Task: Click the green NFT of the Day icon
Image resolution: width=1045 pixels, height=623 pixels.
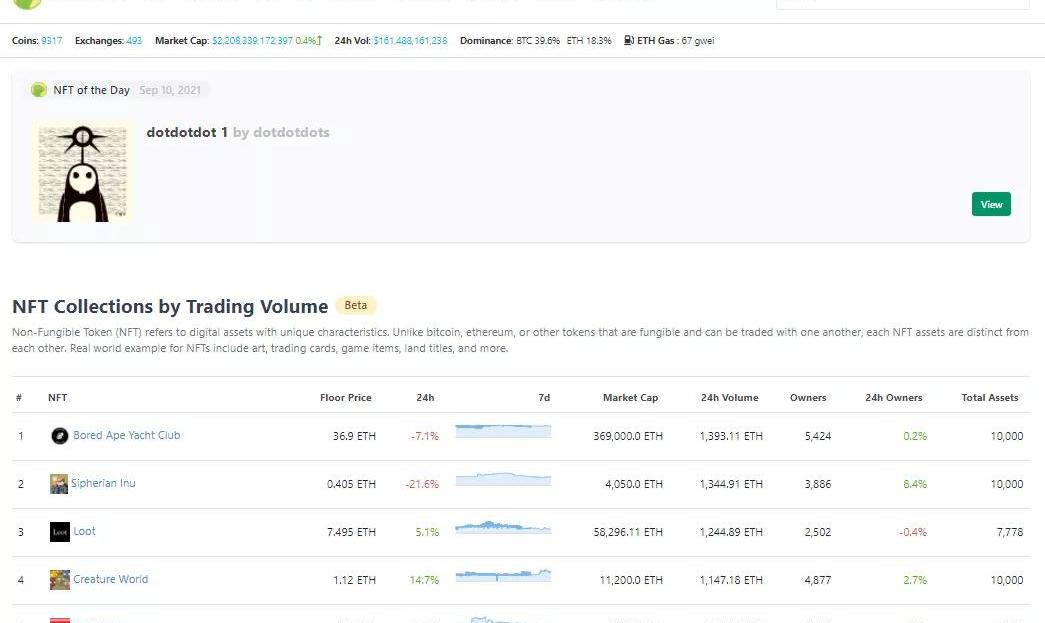Action: (39, 90)
